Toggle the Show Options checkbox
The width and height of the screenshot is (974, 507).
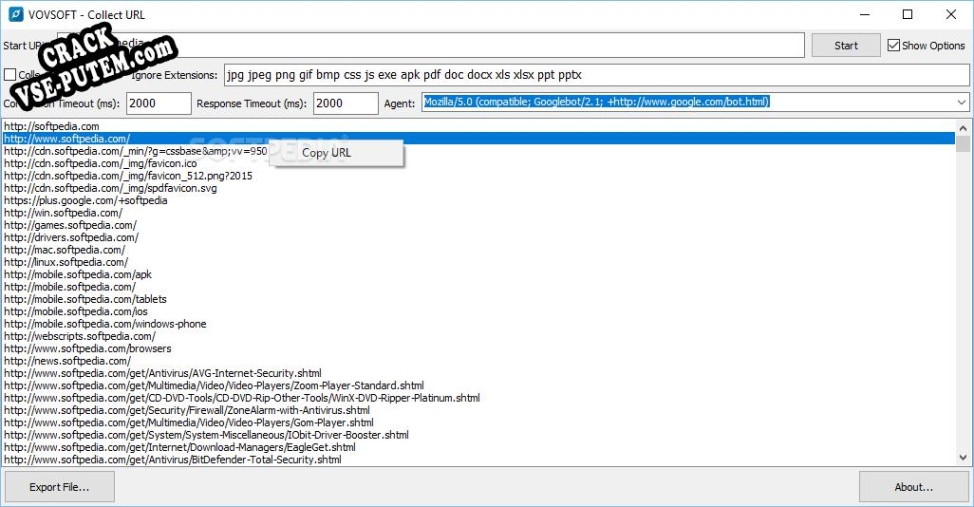pos(893,45)
